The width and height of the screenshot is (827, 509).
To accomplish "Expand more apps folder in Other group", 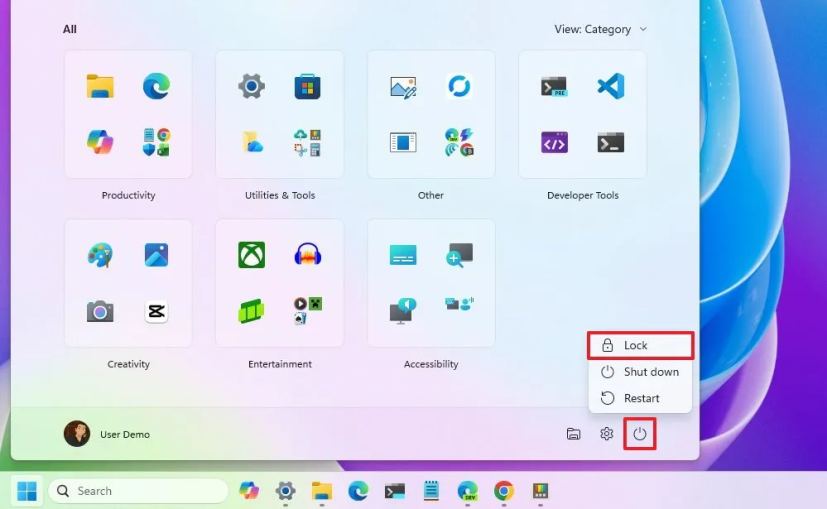I will point(459,142).
